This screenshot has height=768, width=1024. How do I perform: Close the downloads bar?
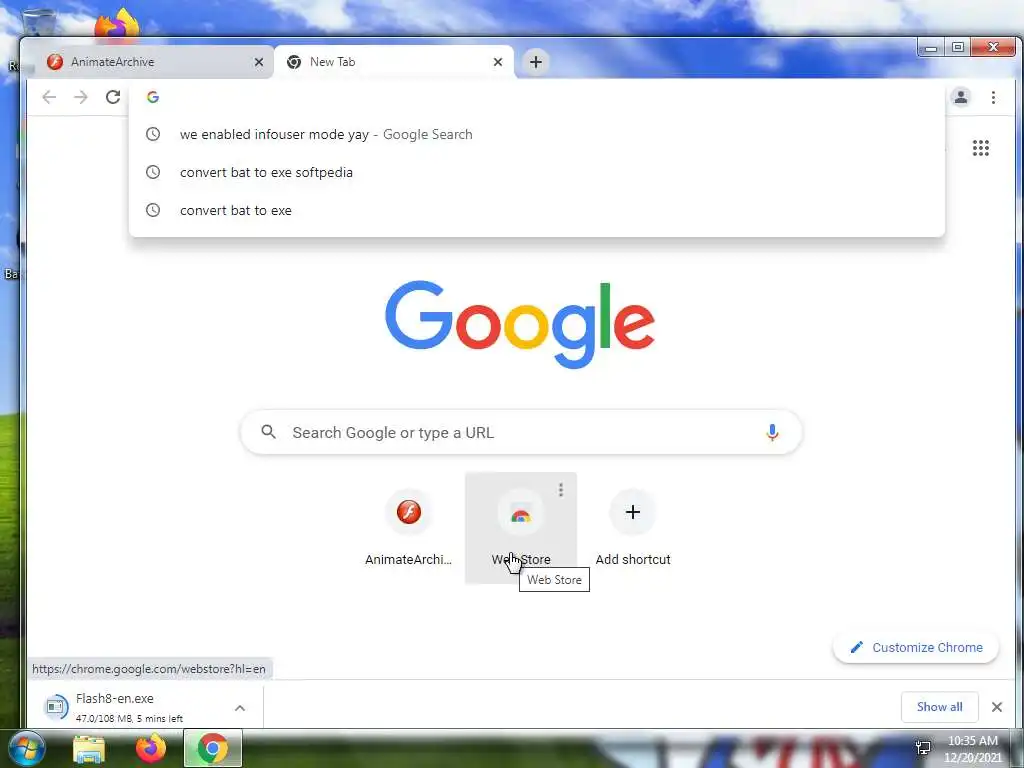click(997, 707)
